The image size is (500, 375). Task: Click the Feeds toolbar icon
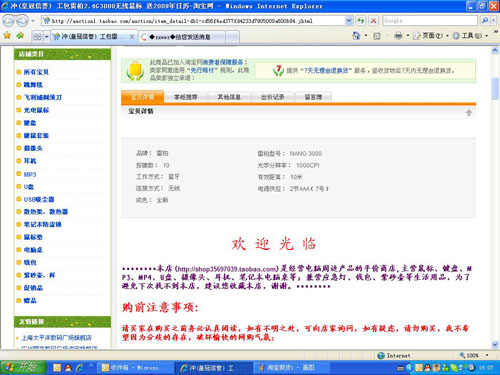377,36
